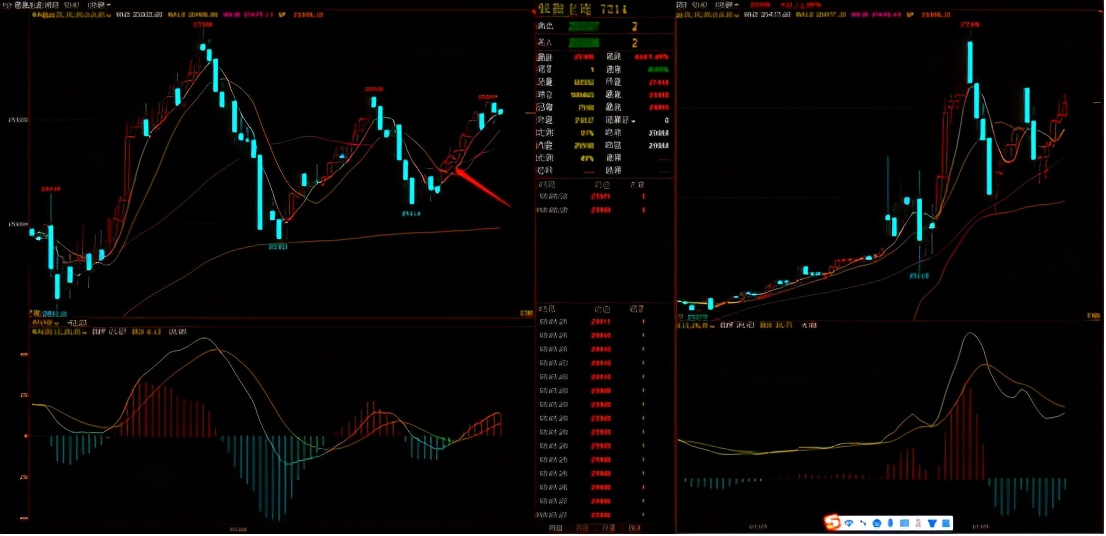Open the period dropdown above left chart
1106x536 pixels.
(99, 5)
